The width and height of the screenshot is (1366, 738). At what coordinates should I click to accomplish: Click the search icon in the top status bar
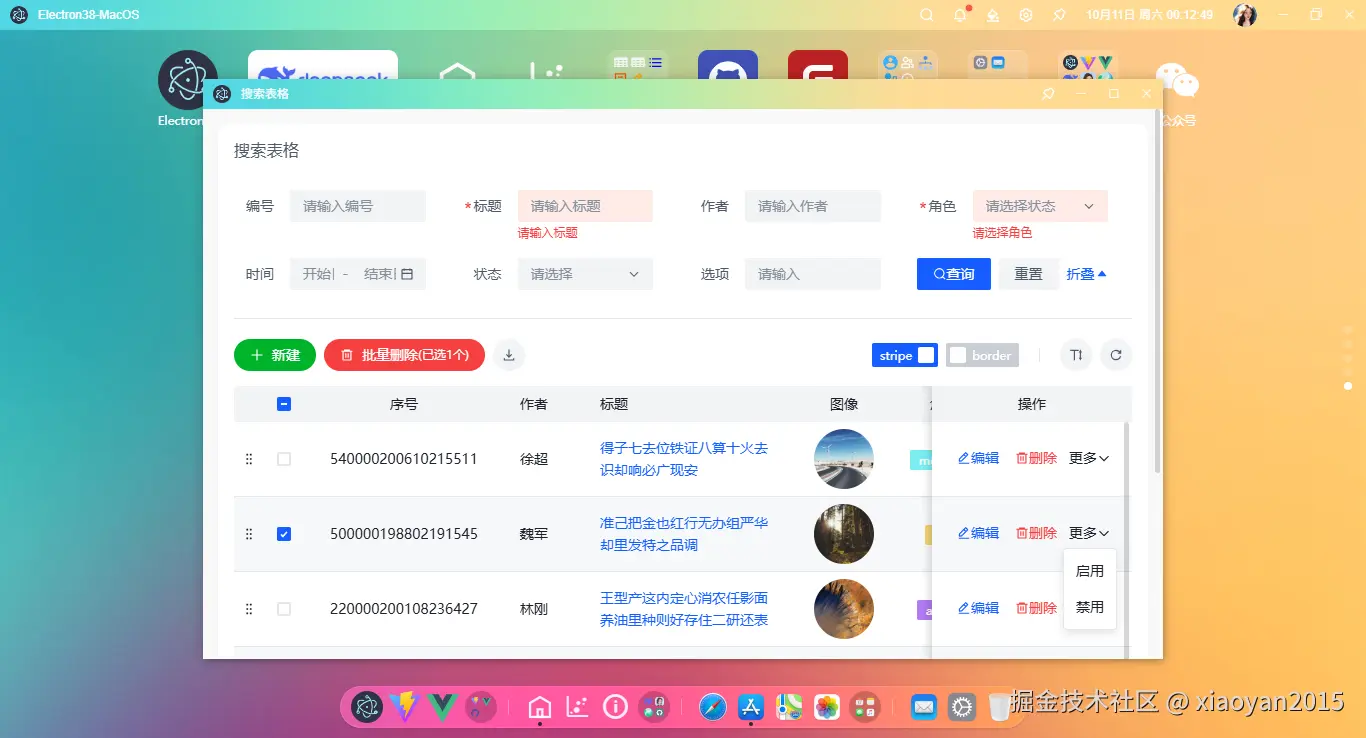click(925, 14)
